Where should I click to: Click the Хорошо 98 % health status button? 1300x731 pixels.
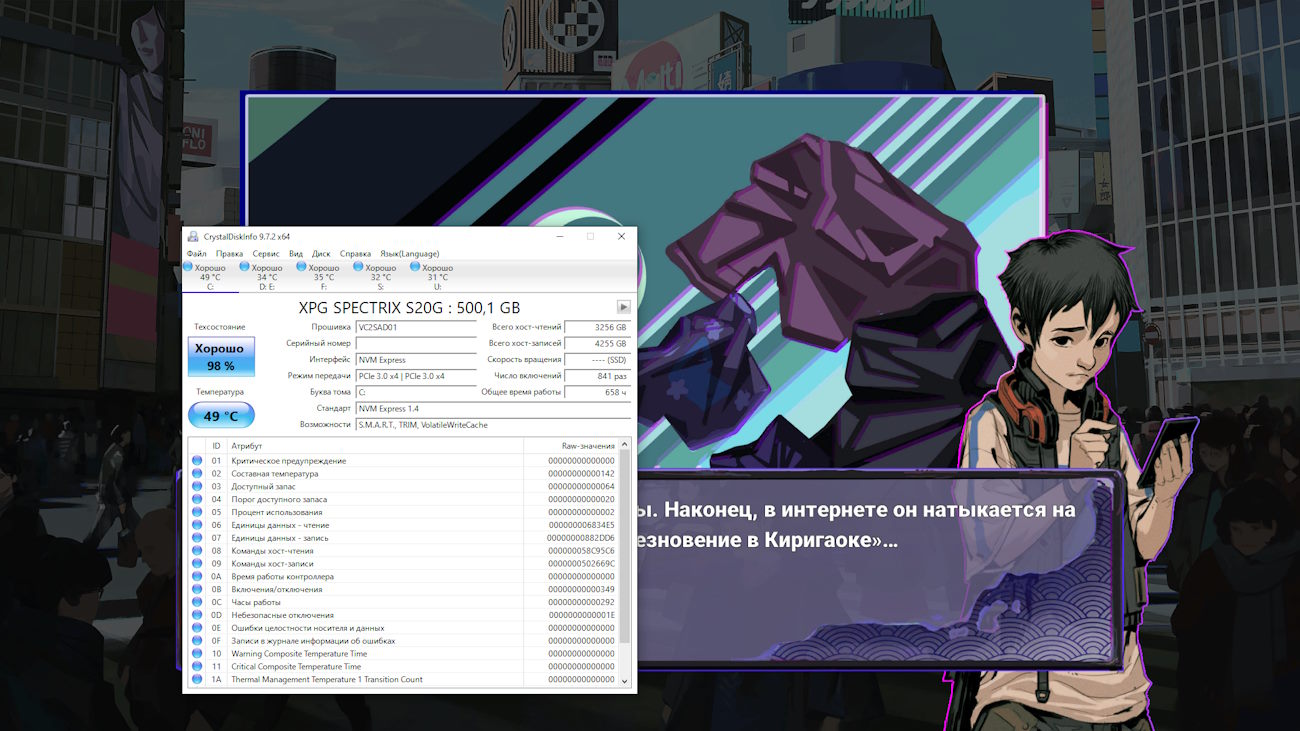point(221,357)
